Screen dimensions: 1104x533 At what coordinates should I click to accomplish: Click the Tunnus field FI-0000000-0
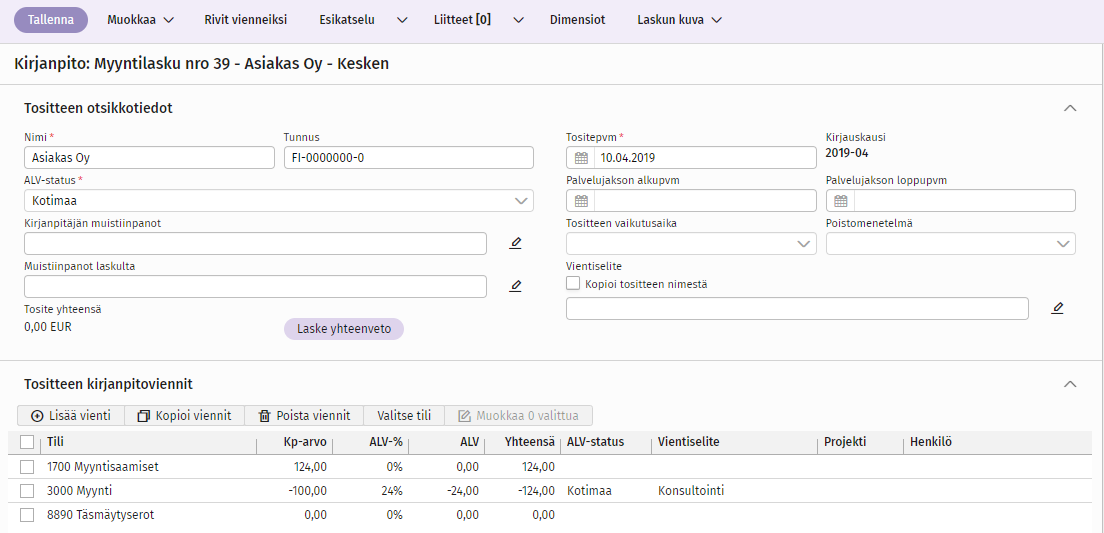coord(408,158)
